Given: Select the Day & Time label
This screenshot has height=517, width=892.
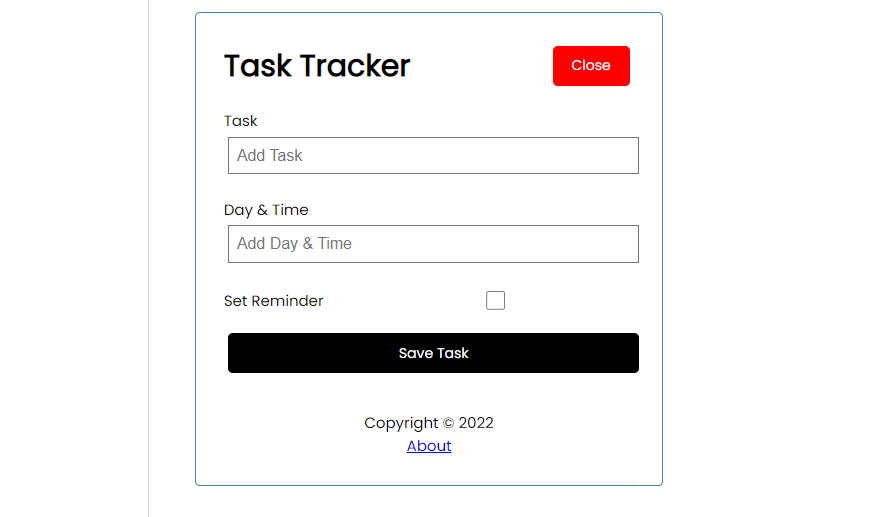Looking at the screenshot, I should 266,210.
